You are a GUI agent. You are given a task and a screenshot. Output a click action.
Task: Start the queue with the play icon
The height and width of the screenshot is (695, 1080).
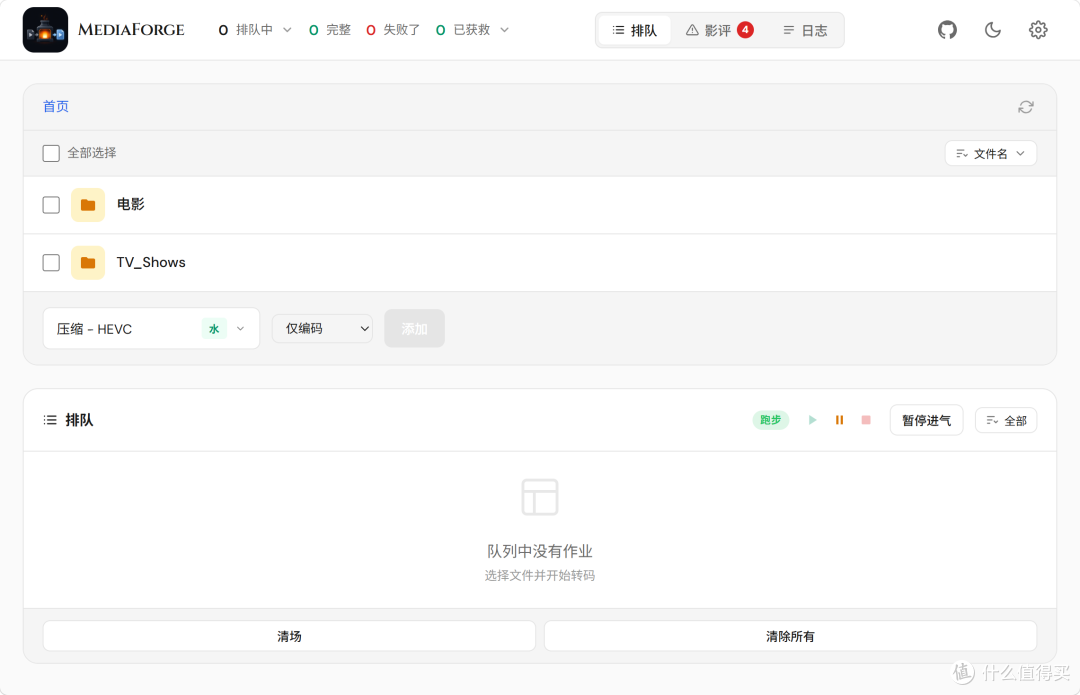pyautogui.click(x=813, y=419)
